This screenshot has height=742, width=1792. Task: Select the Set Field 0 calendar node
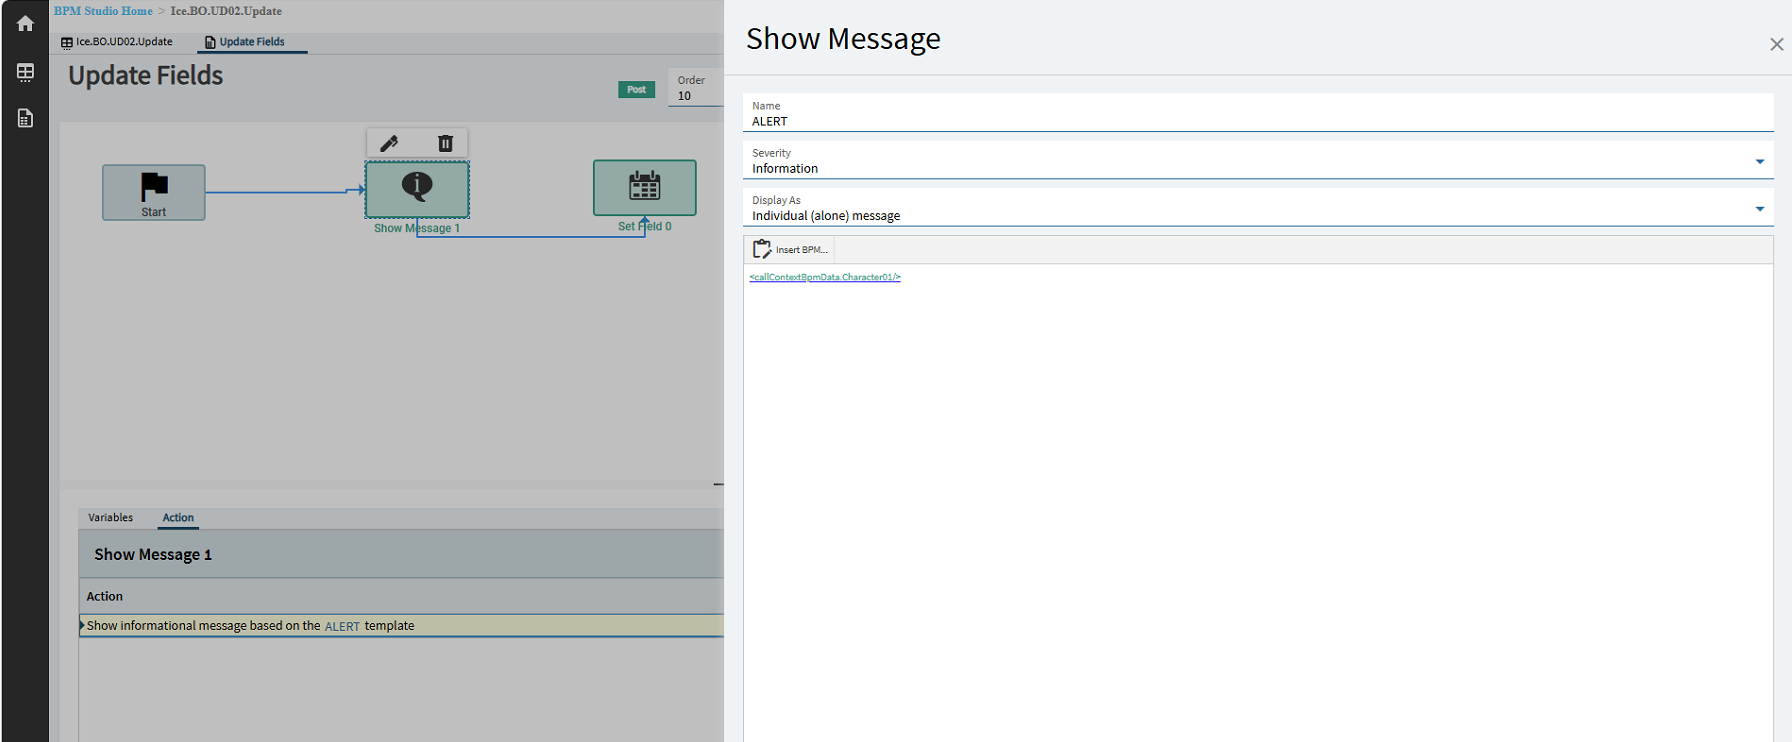(x=645, y=188)
